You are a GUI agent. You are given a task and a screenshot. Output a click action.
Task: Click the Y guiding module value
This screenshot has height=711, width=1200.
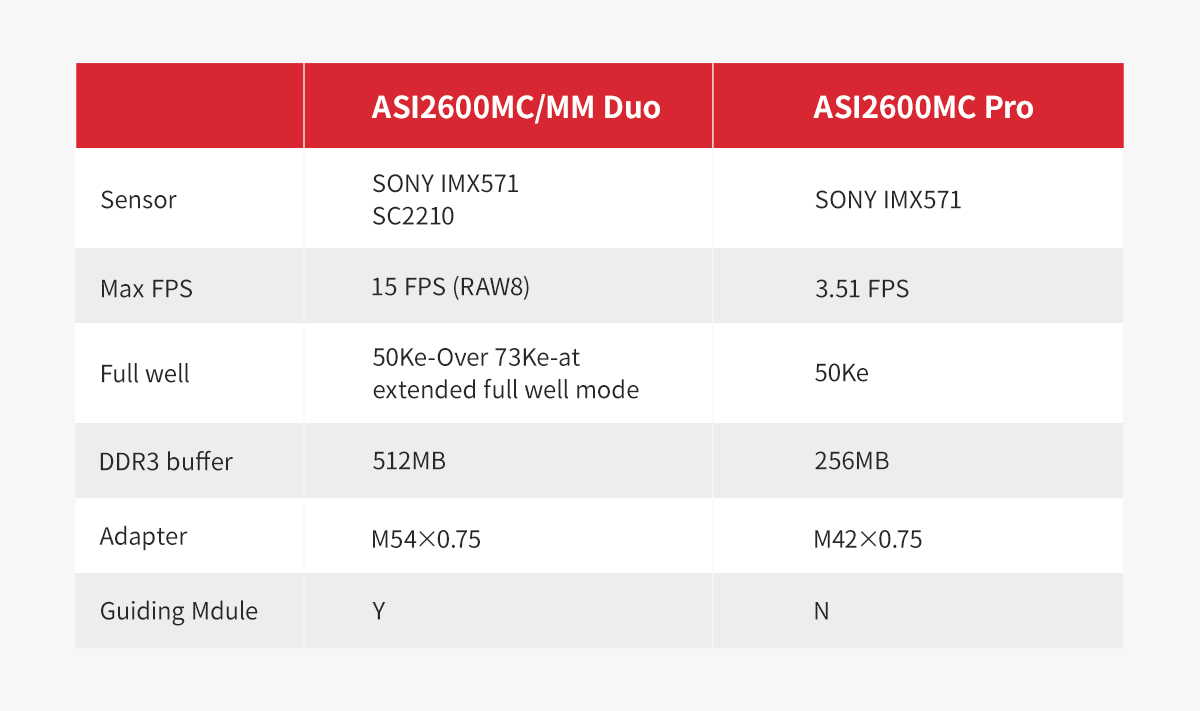(379, 610)
